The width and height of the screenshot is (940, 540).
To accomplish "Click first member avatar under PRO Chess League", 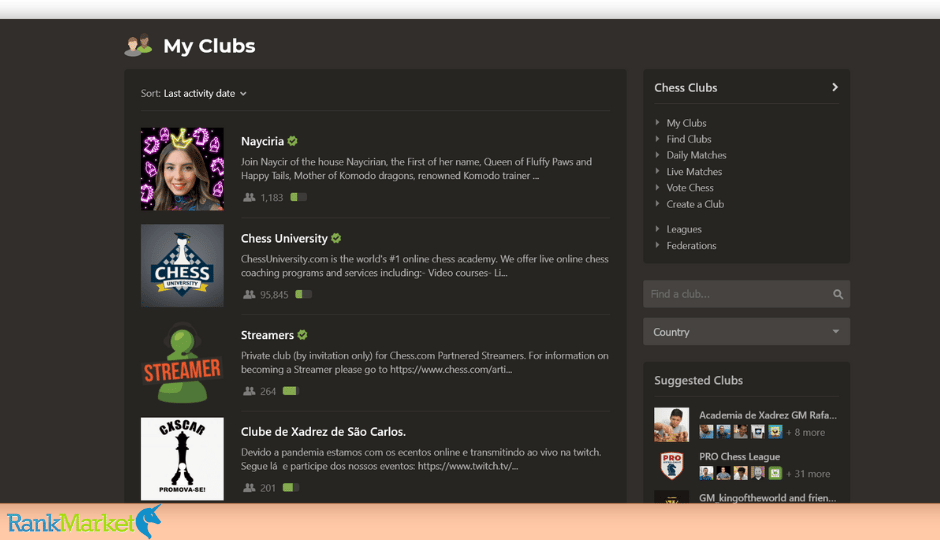I will (x=706, y=473).
